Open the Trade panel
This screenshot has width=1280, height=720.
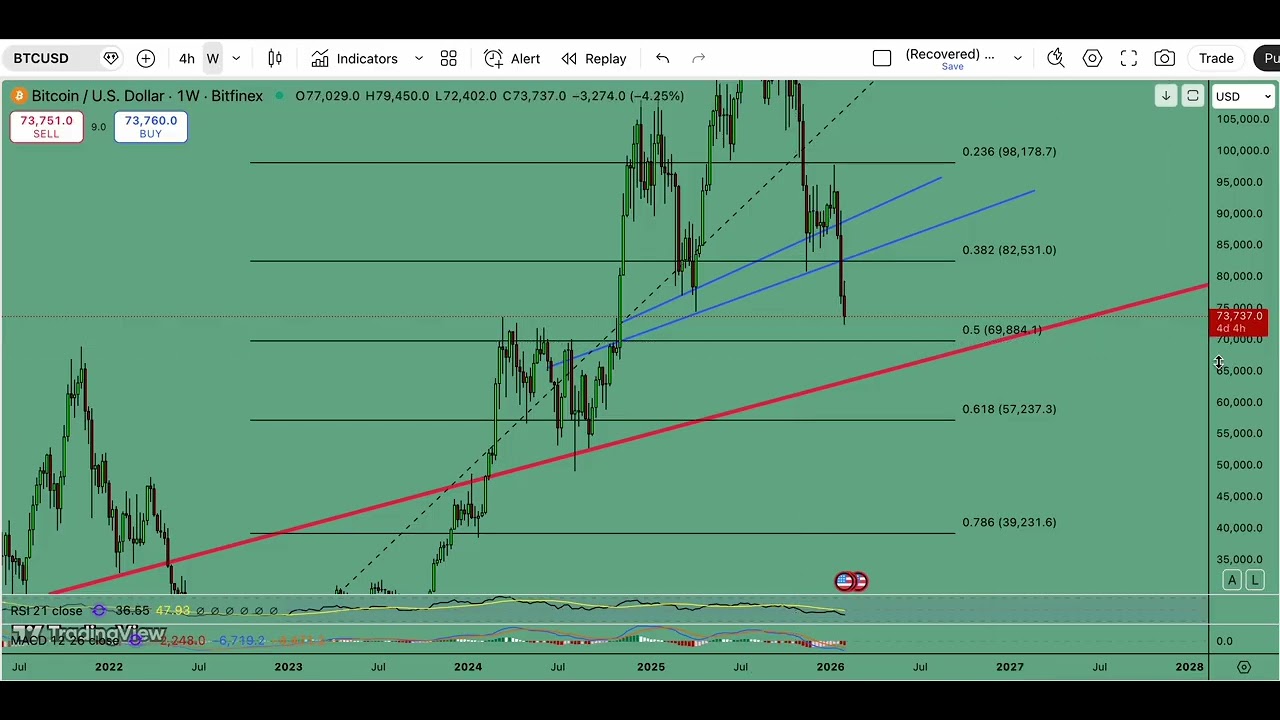(1217, 58)
